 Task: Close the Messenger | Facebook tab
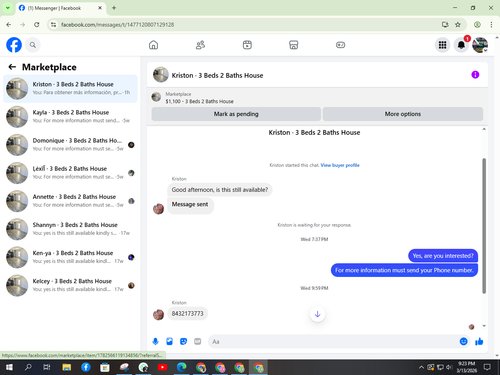100,8
